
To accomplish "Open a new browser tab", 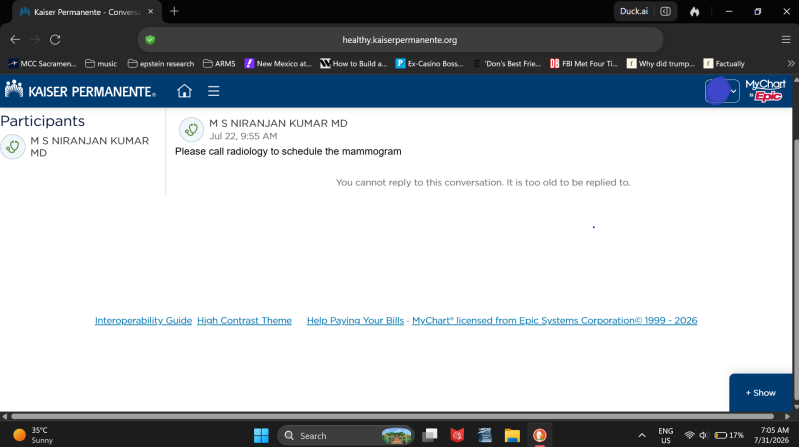I will tap(174, 11).
